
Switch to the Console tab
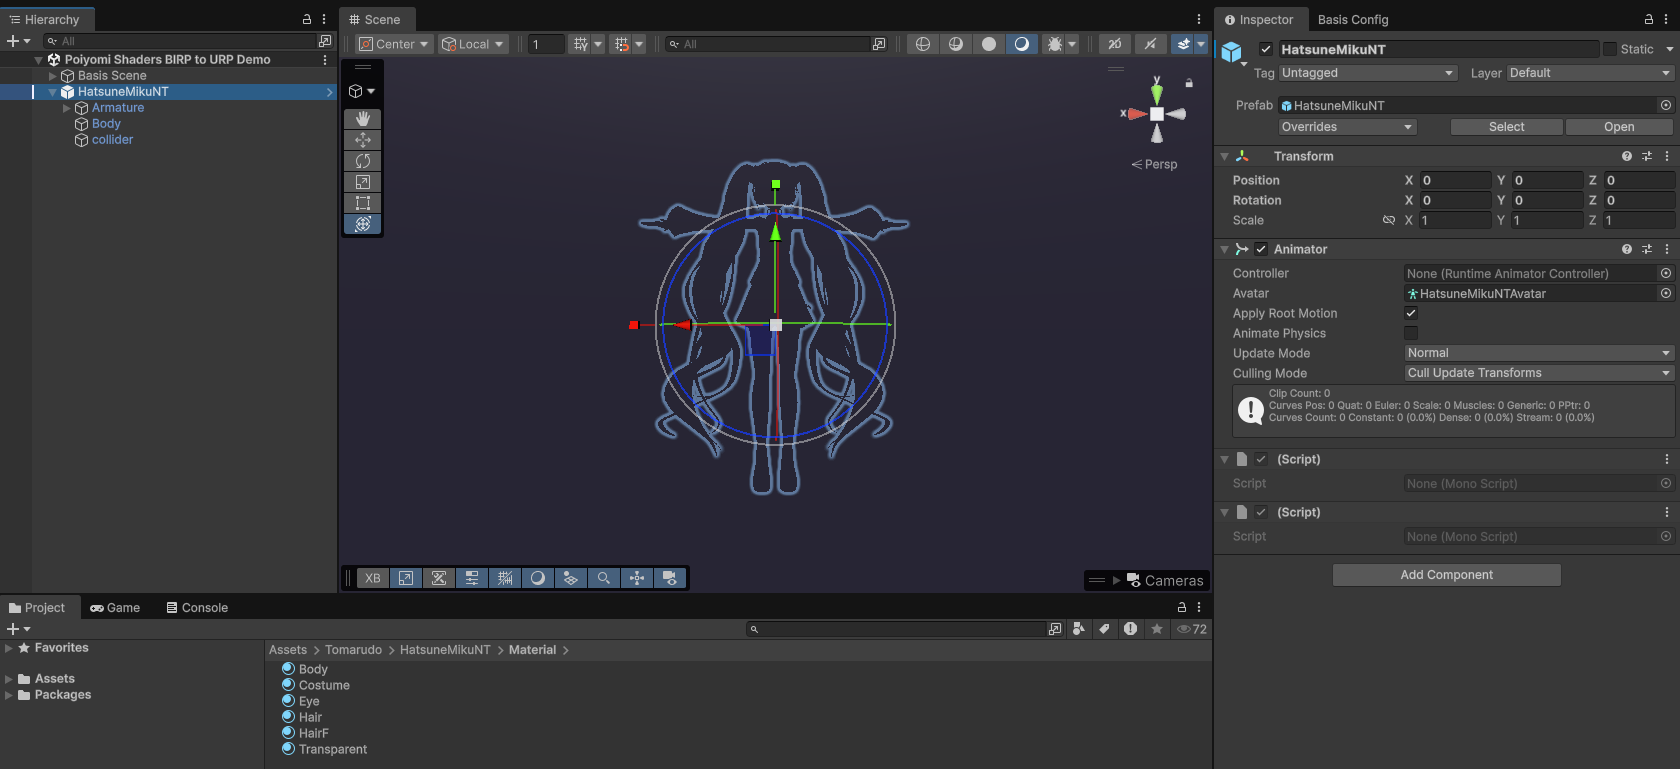(x=197, y=608)
